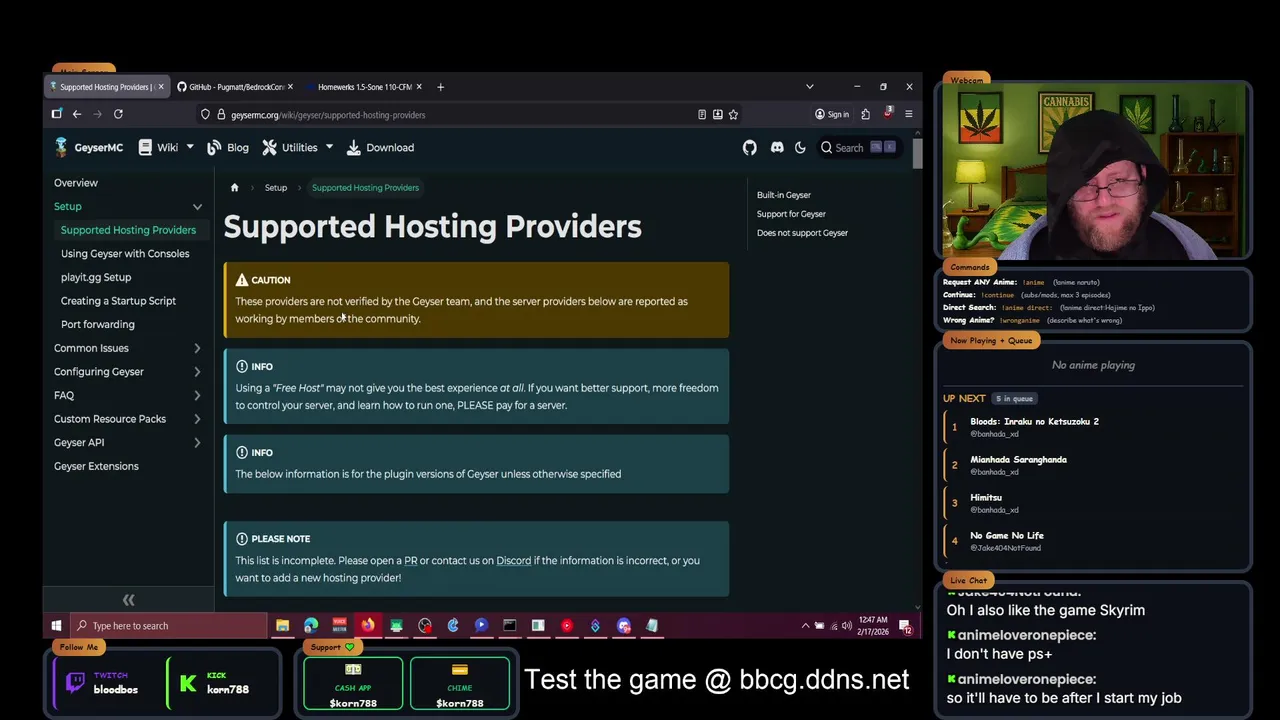Open Using Geyser with Consoles page

click(x=125, y=253)
